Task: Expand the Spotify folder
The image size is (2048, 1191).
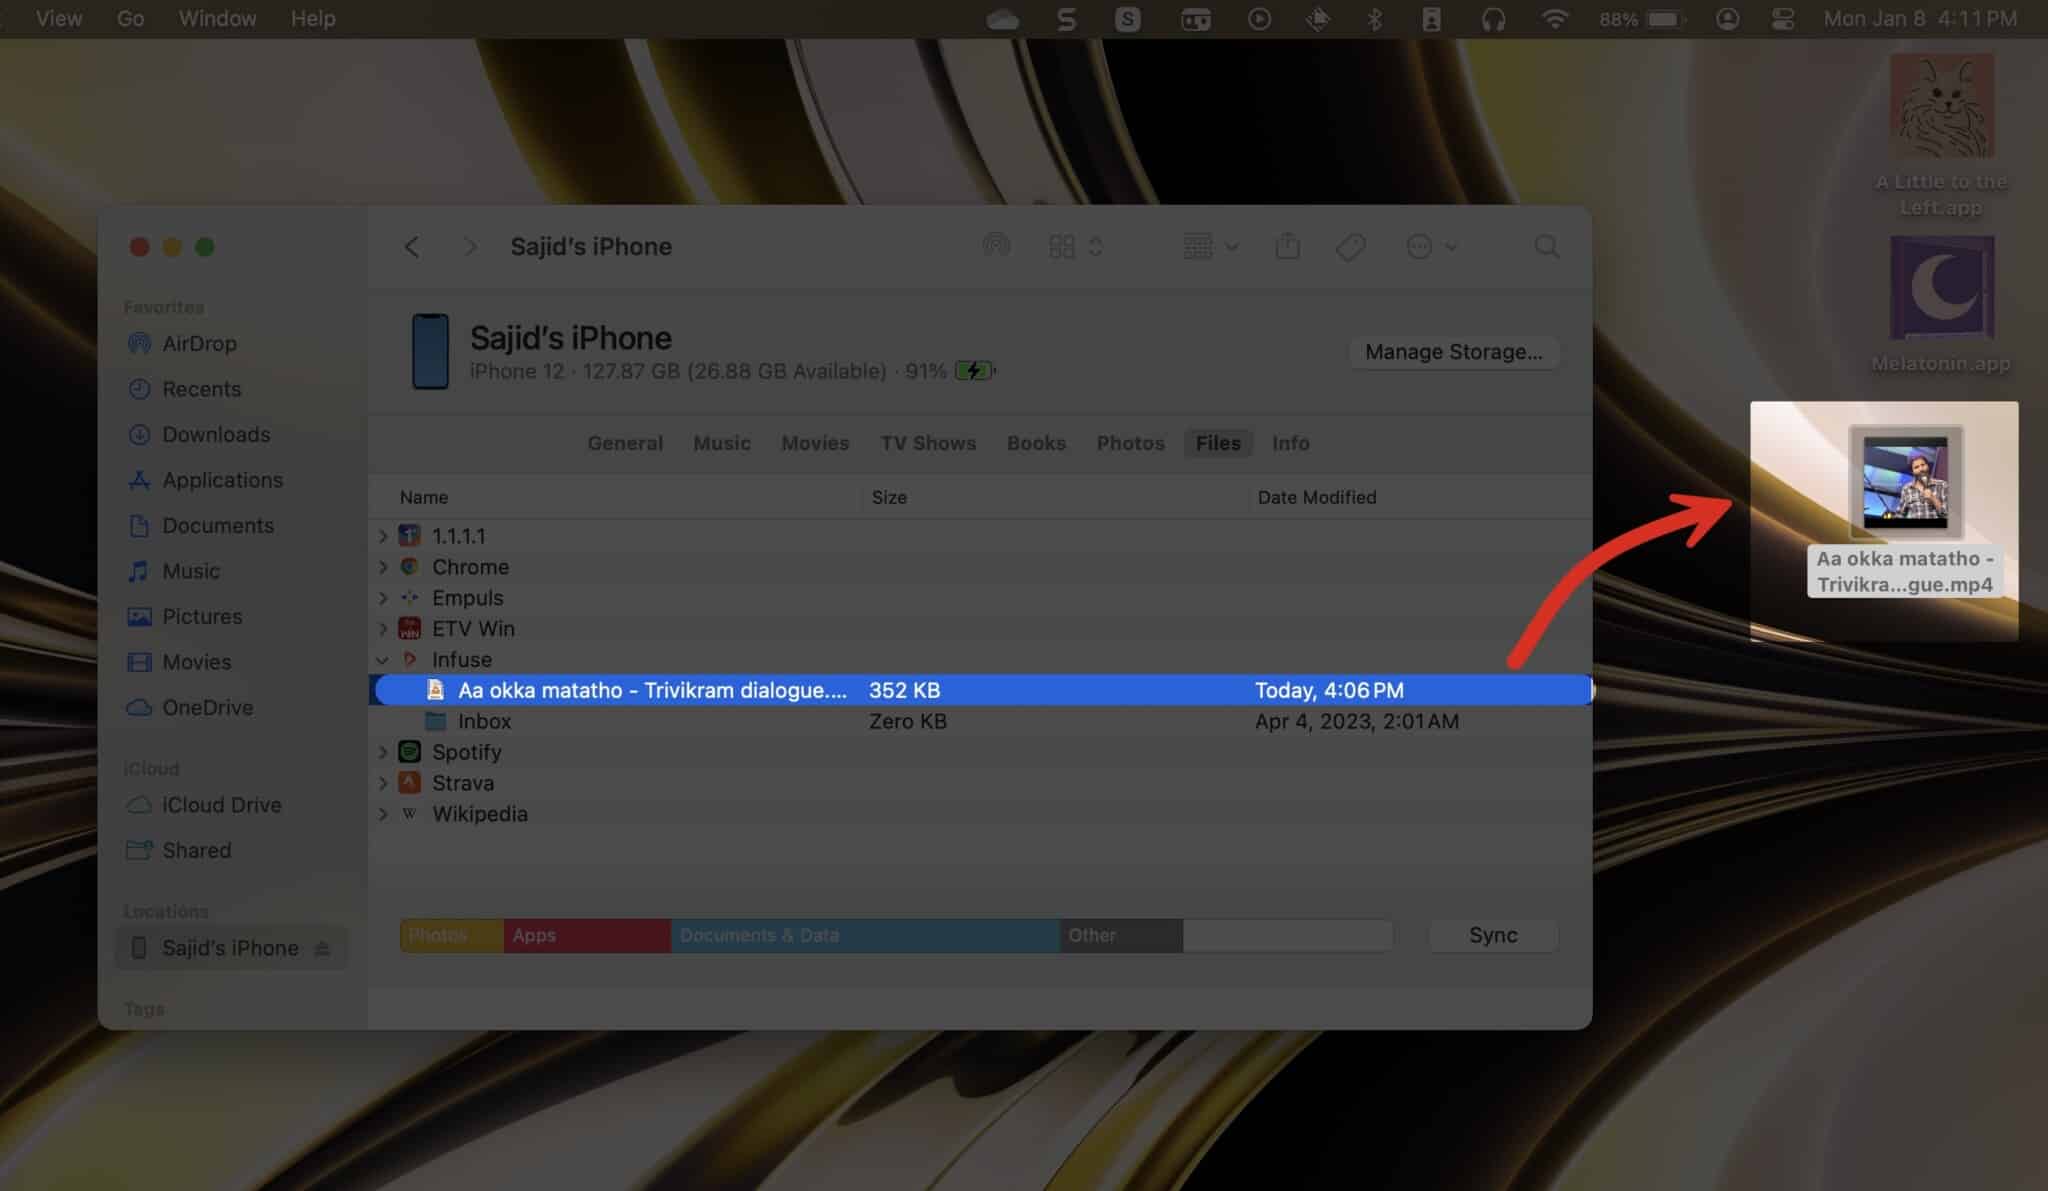Action: point(383,751)
